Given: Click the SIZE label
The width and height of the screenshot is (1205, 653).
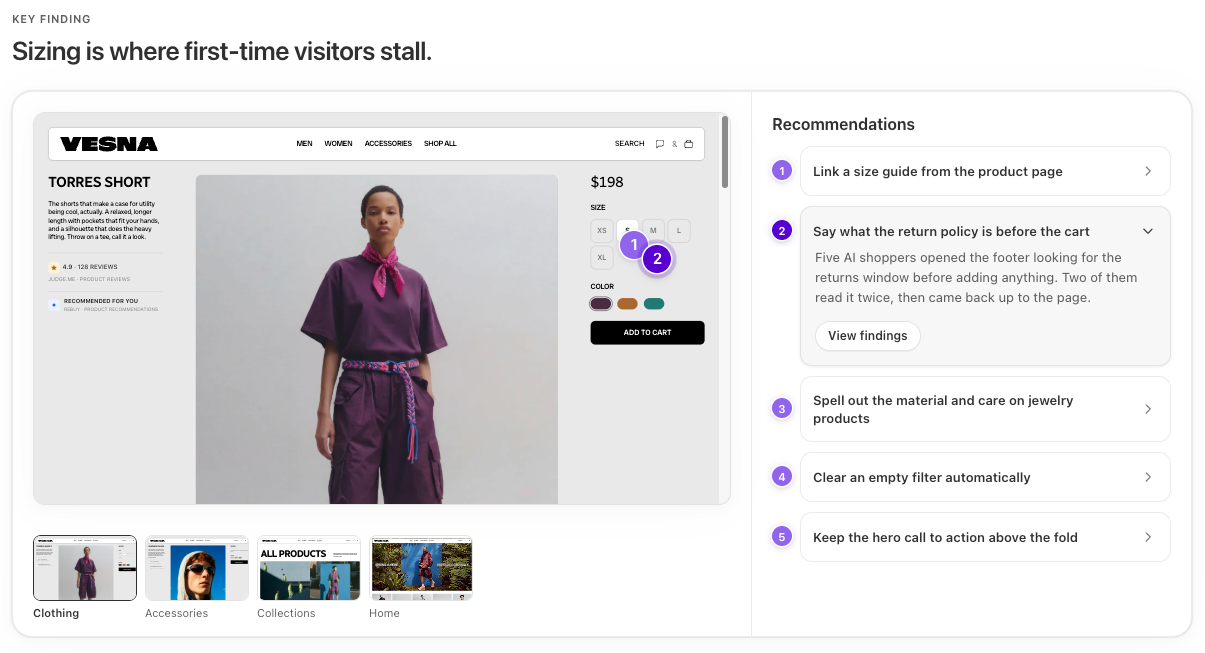Looking at the screenshot, I should click(x=598, y=208).
